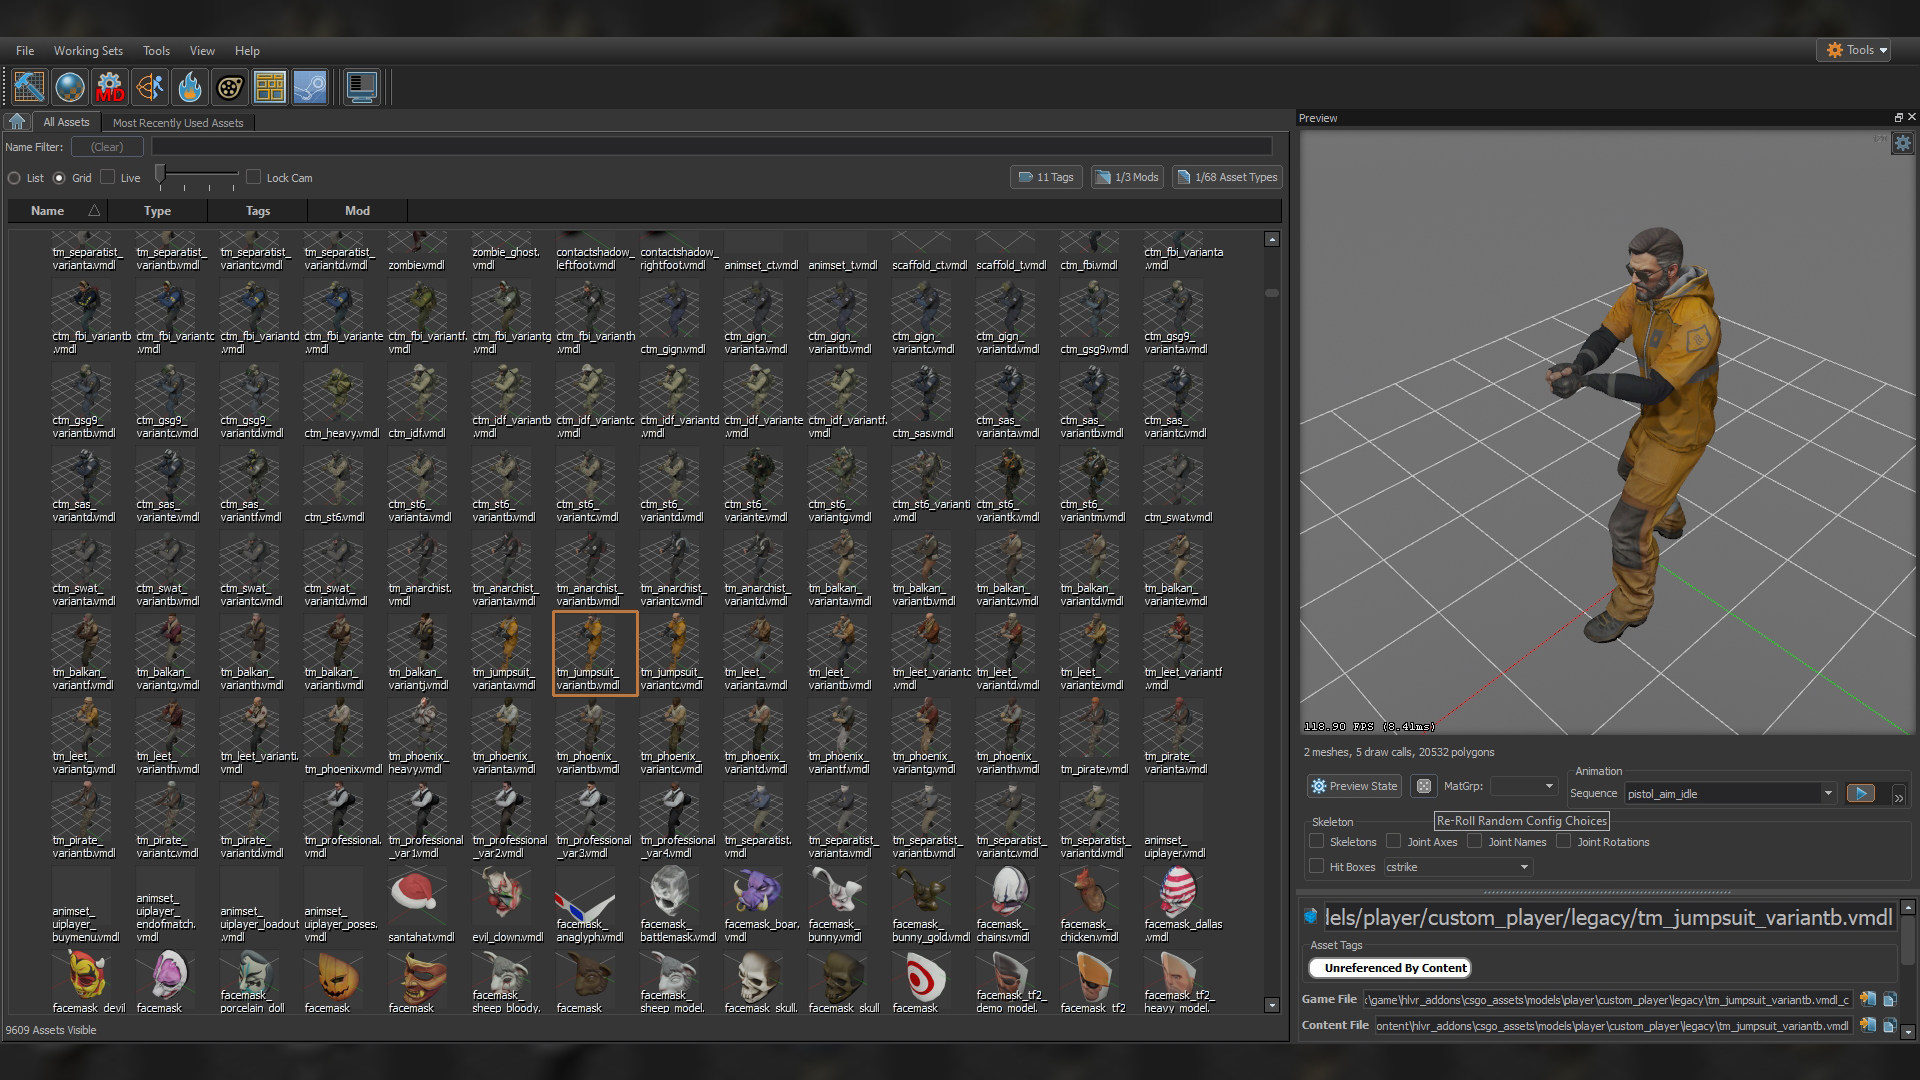Click the Re-Roll Random Config dice icon
This screenshot has width=1920, height=1080.
pos(1424,787)
